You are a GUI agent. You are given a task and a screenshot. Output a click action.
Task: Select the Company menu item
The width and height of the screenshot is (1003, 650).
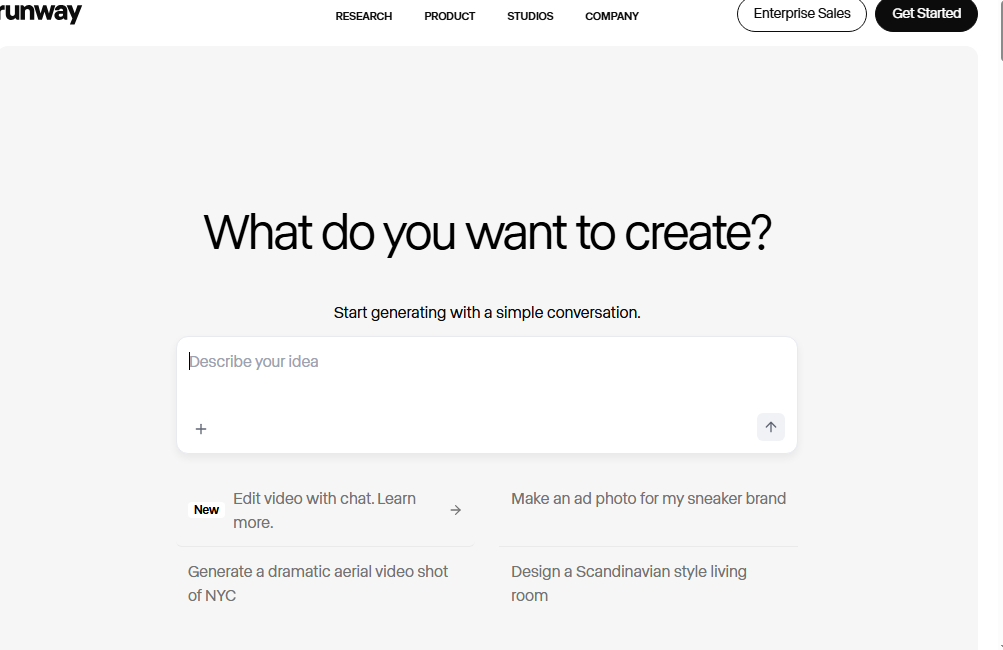[612, 16]
